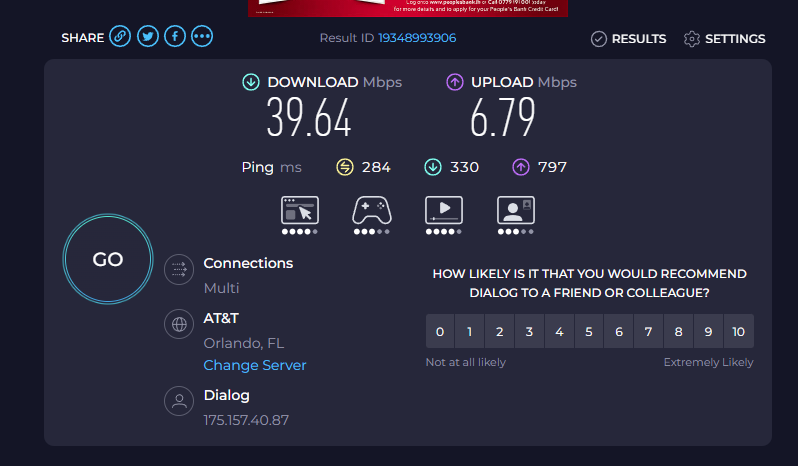This screenshot has height=466, width=798.
Task: Share result on Twitter
Action: (x=148, y=37)
